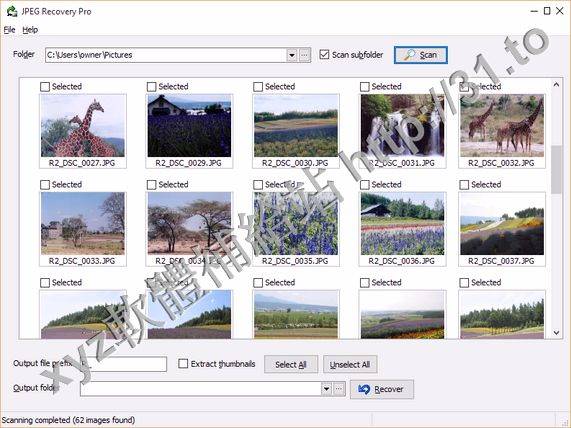This screenshot has height=428, width=571.
Task: Select the R2_DSC_0033.JPG thumbnail
Action: [83, 224]
